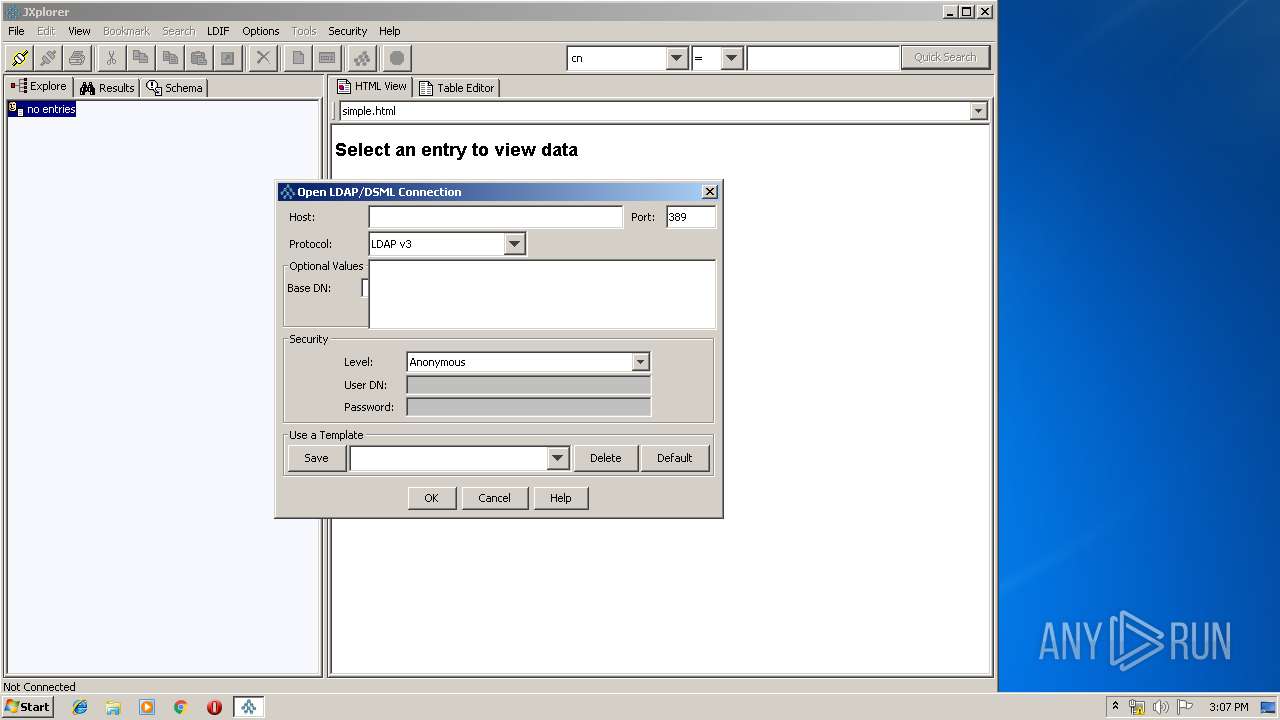
Task: Open the File menu
Action: [x=16, y=31]
